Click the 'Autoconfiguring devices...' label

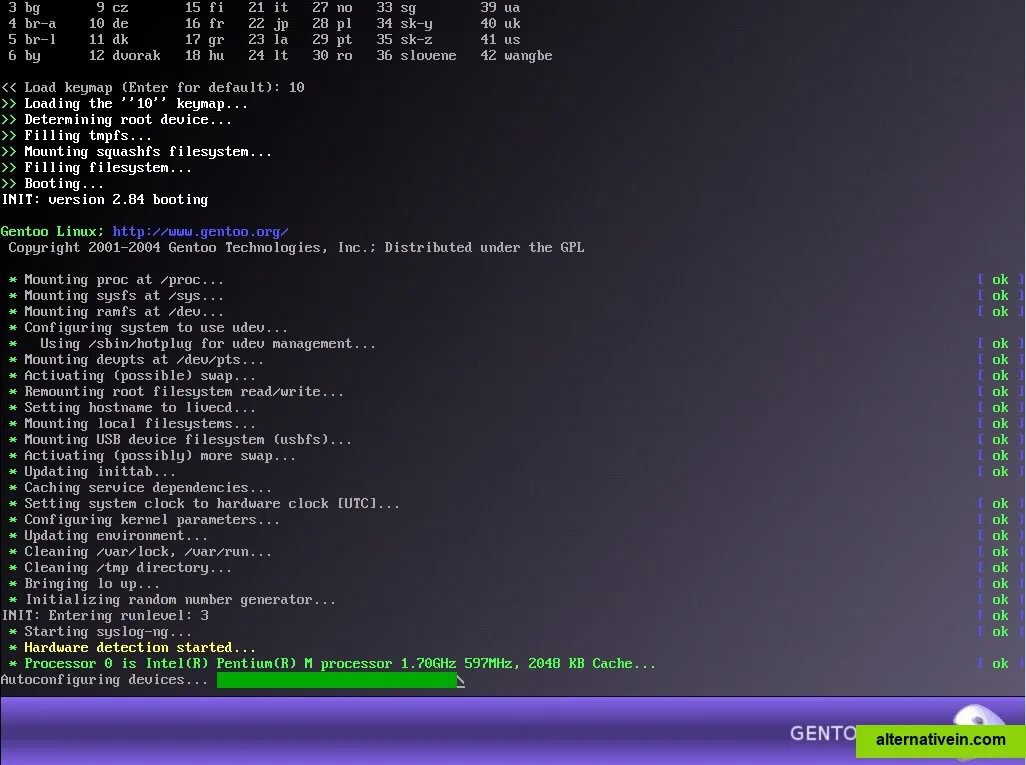[x=105, y=680]
